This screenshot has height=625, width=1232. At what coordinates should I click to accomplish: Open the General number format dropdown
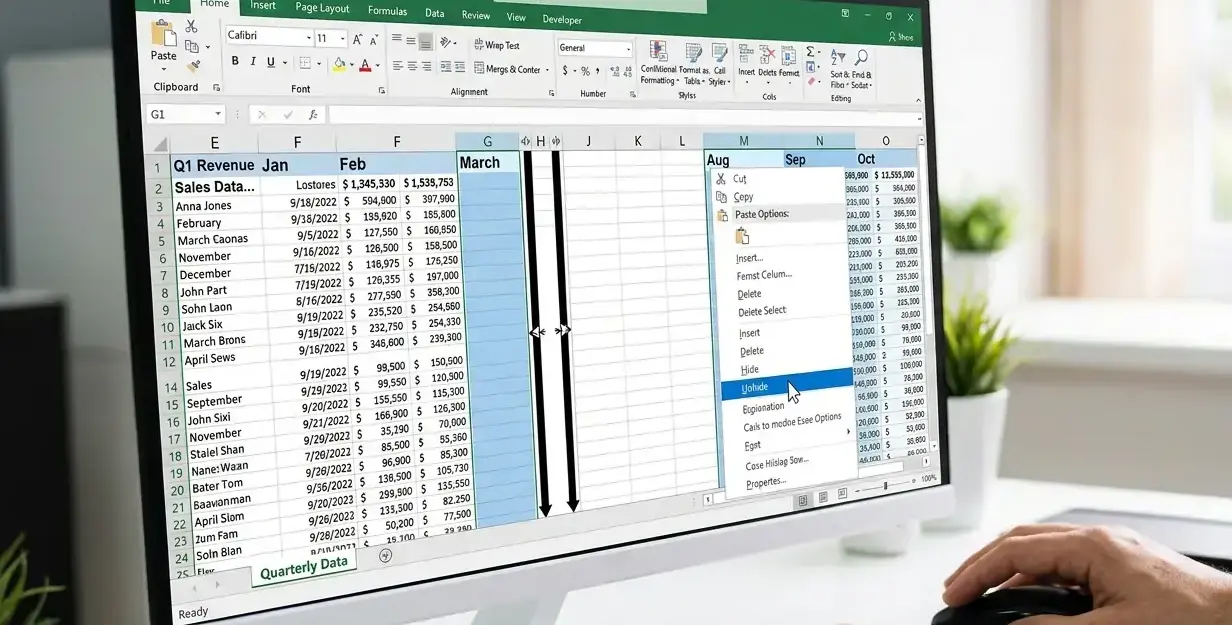click(x=628, y=49)
